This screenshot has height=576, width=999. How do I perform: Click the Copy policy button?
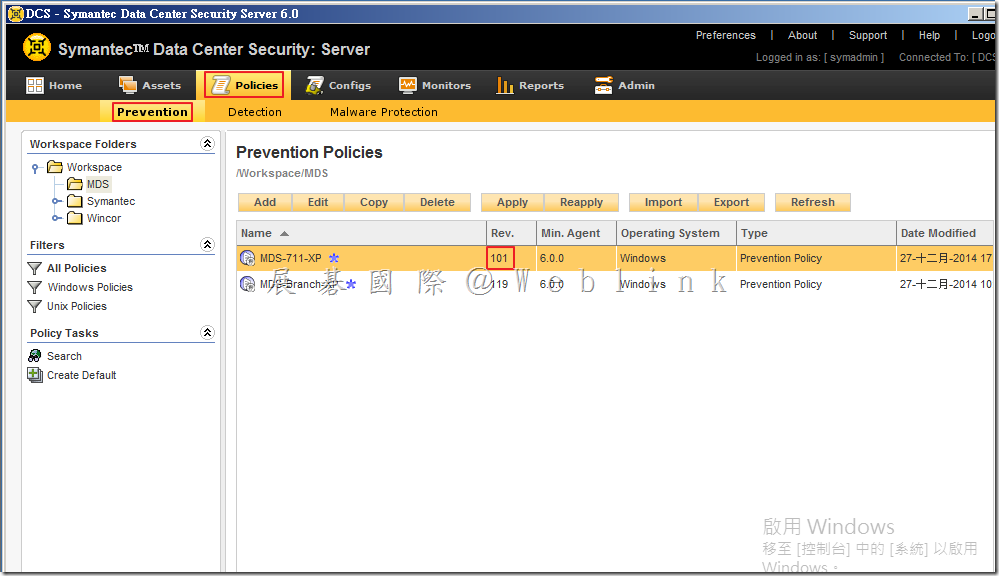[x=374, y=202]
